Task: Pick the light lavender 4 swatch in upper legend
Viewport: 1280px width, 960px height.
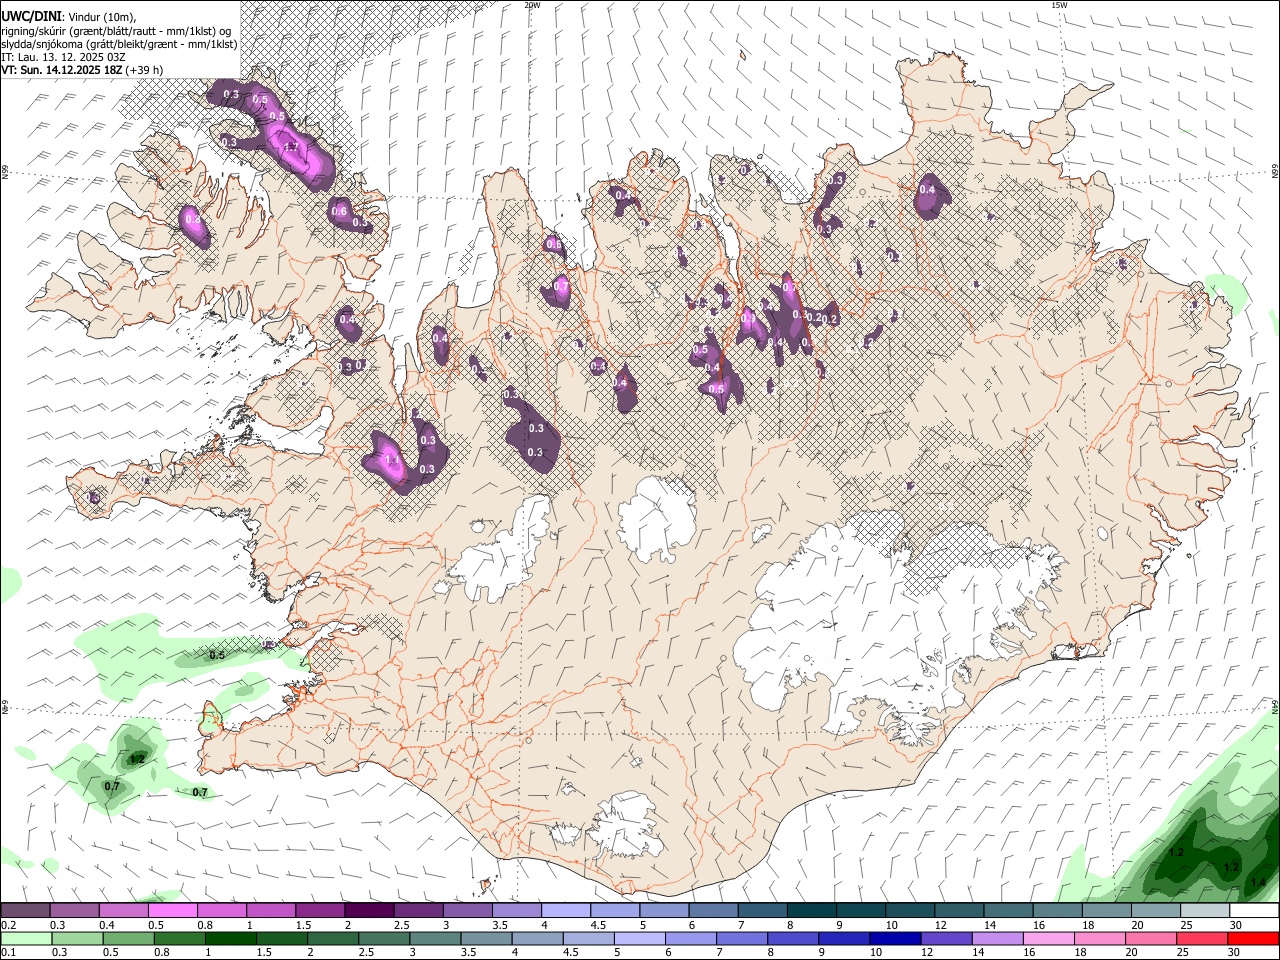Action: (x=564, y=911)
